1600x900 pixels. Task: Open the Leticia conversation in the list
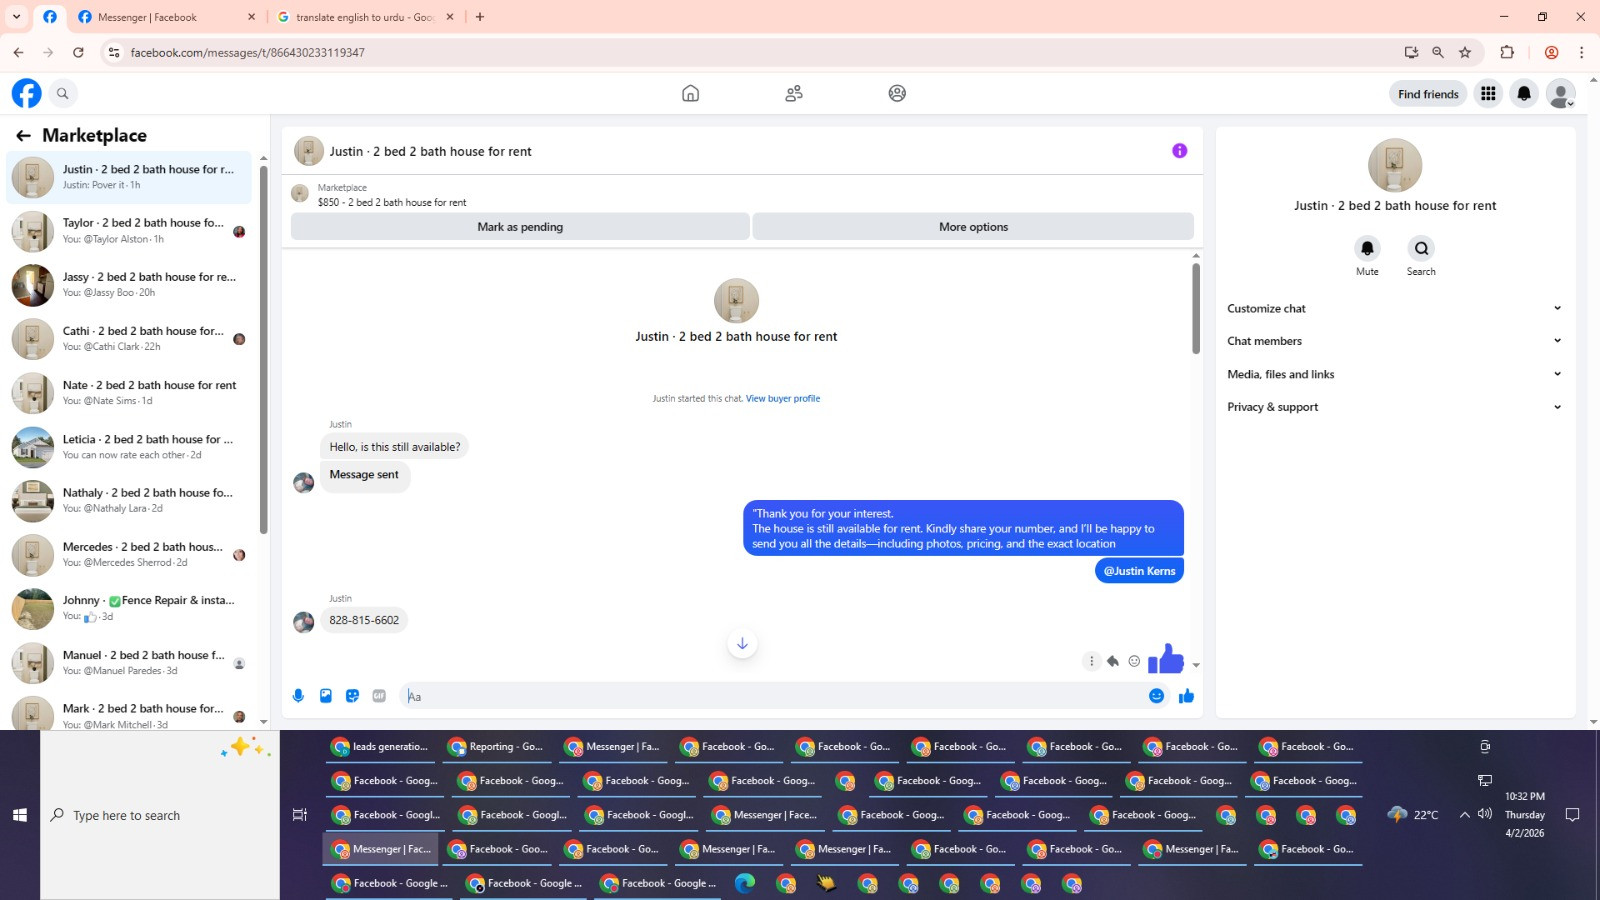[x=129, y=447]
